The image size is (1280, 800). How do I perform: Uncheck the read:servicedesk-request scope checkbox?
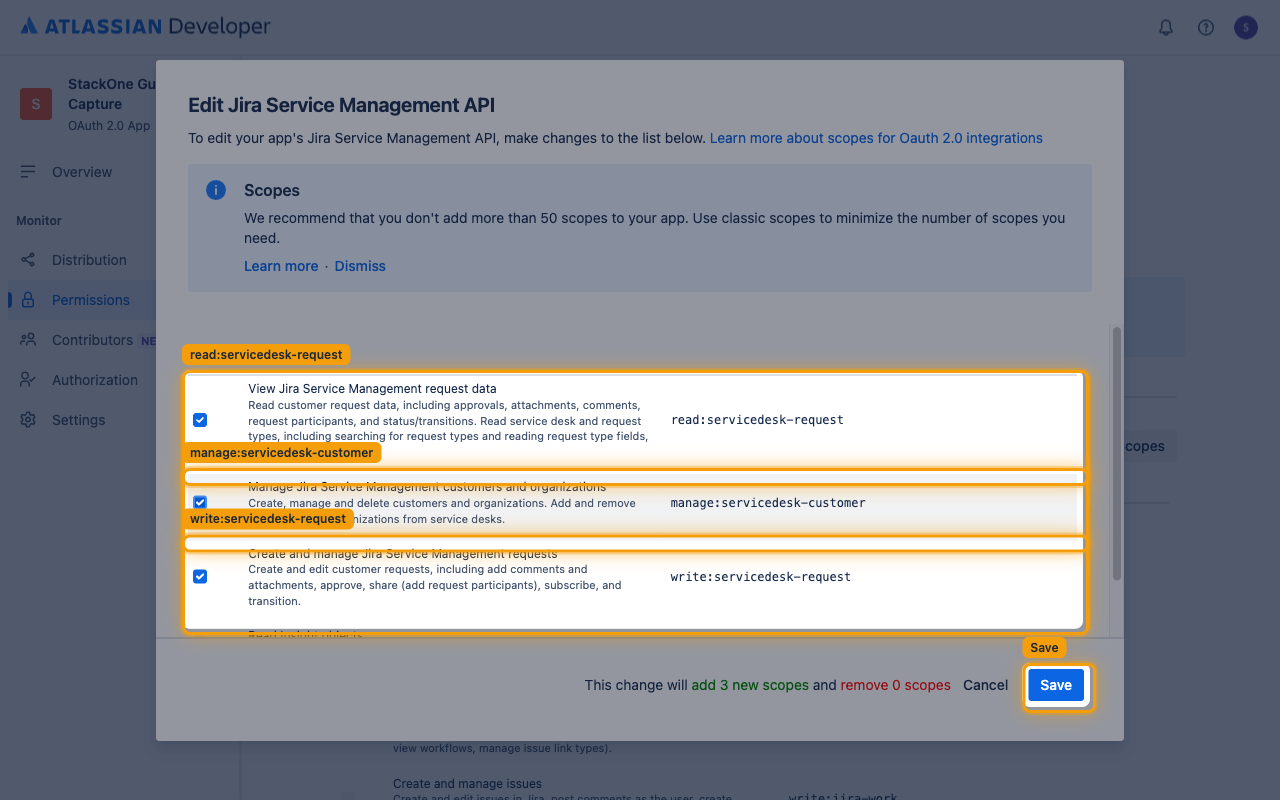200,420
